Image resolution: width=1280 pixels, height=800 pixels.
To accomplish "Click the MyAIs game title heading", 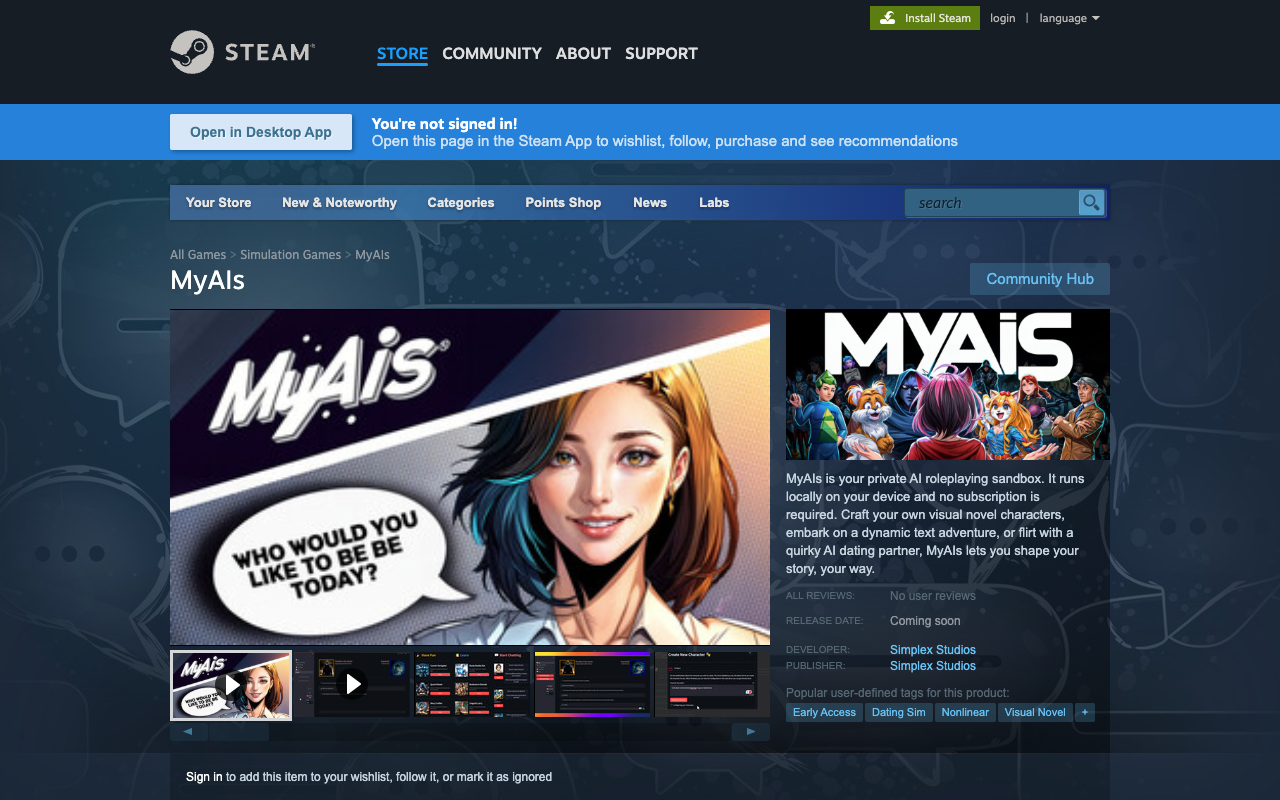I will [207, 280].
